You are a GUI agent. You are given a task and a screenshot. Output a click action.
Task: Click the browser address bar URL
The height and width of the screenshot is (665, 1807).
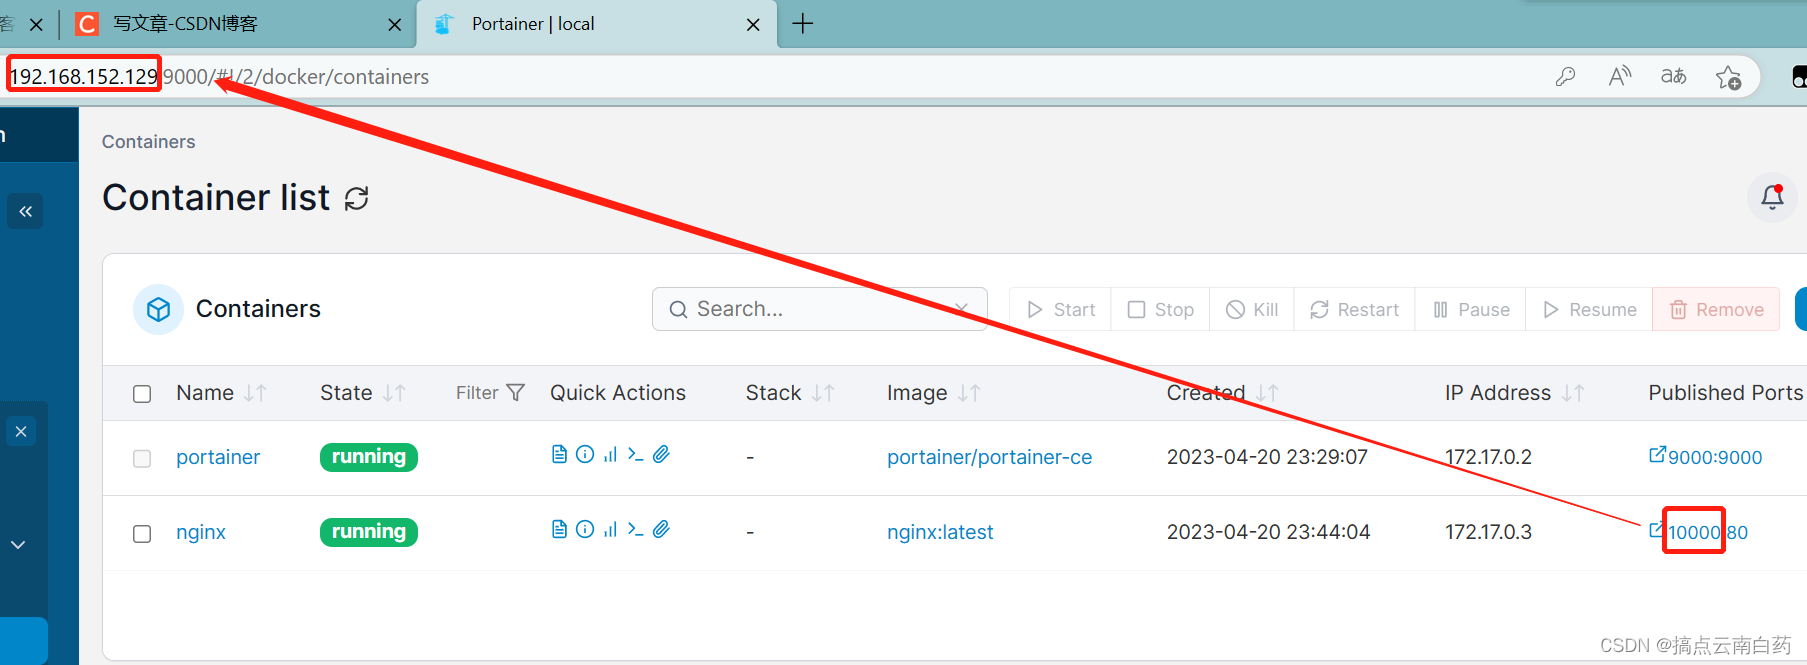219,77
